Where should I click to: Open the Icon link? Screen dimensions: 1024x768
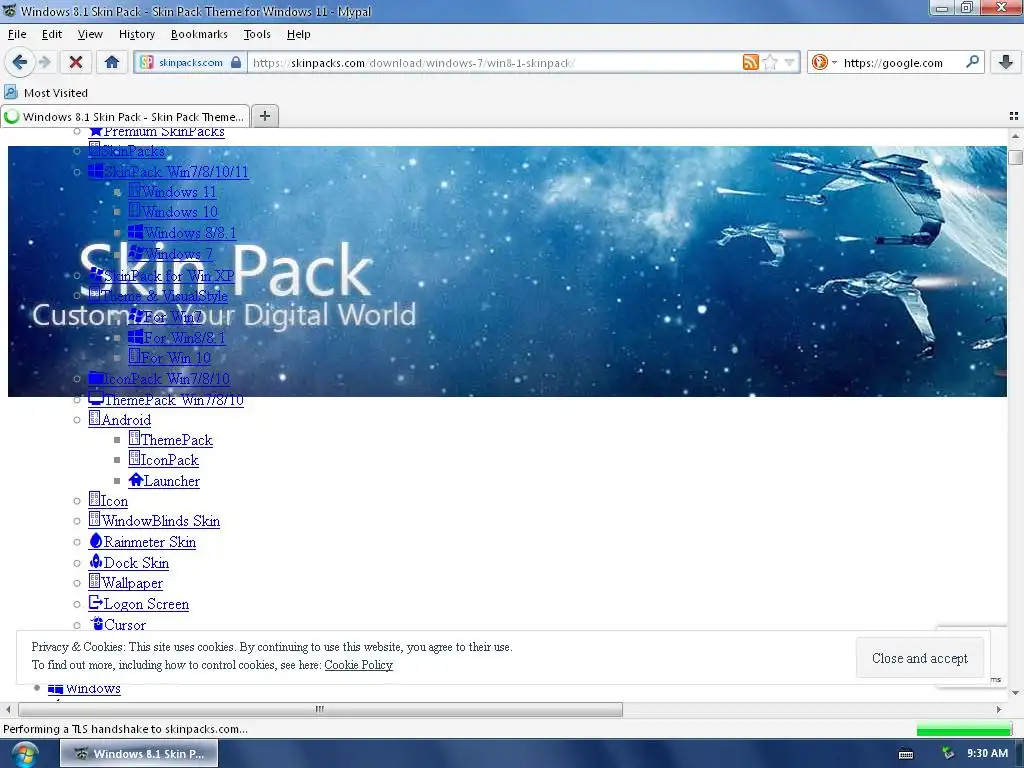coord(108,501)
